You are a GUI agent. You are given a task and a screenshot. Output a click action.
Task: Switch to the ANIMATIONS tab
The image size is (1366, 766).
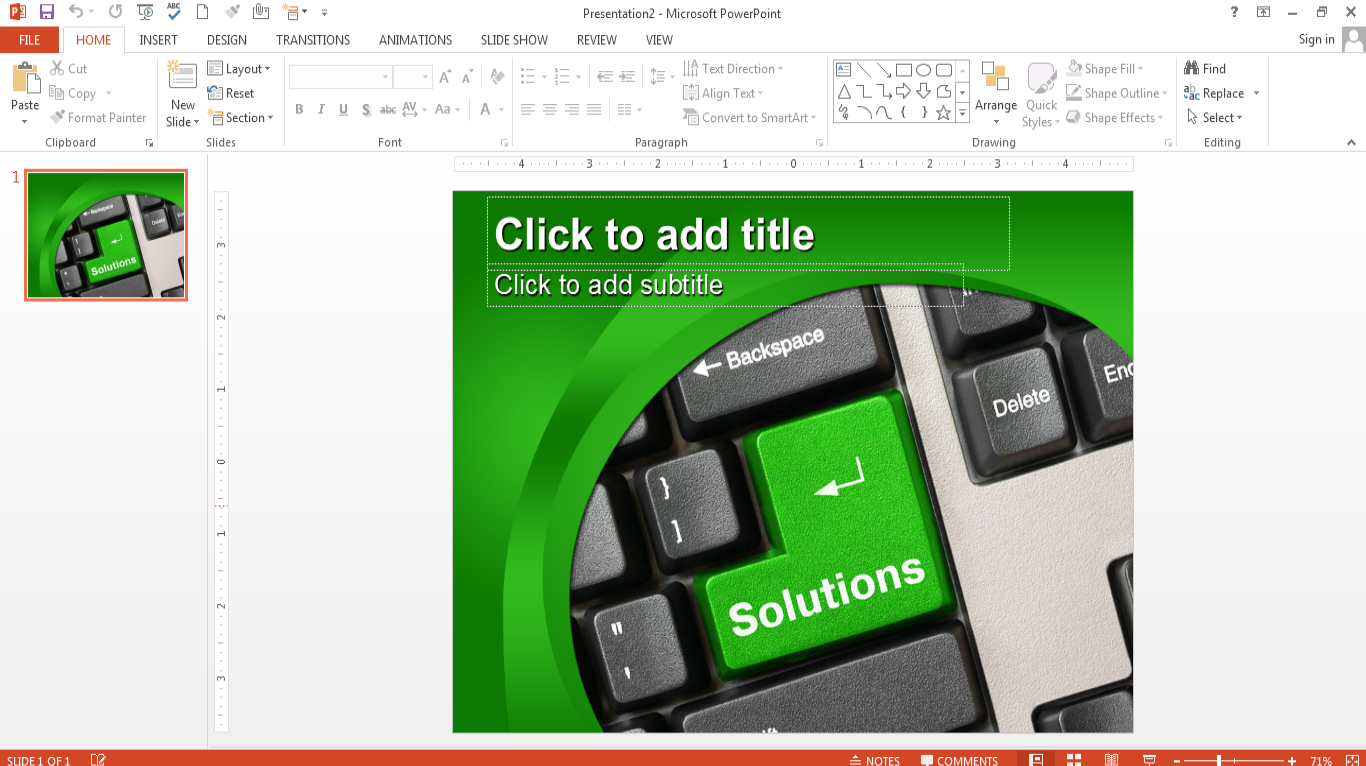pyautogui.click(x=415, y=40)
